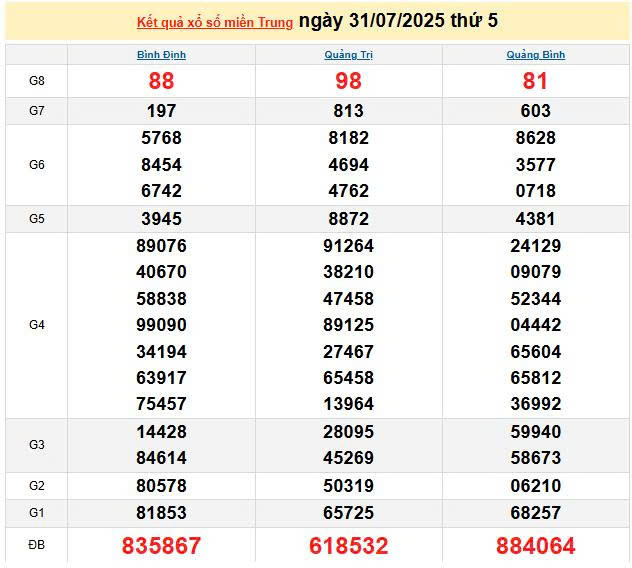Select G6 number 4694
The height and width of the screenshot is (568, 632).
[349, 165]
